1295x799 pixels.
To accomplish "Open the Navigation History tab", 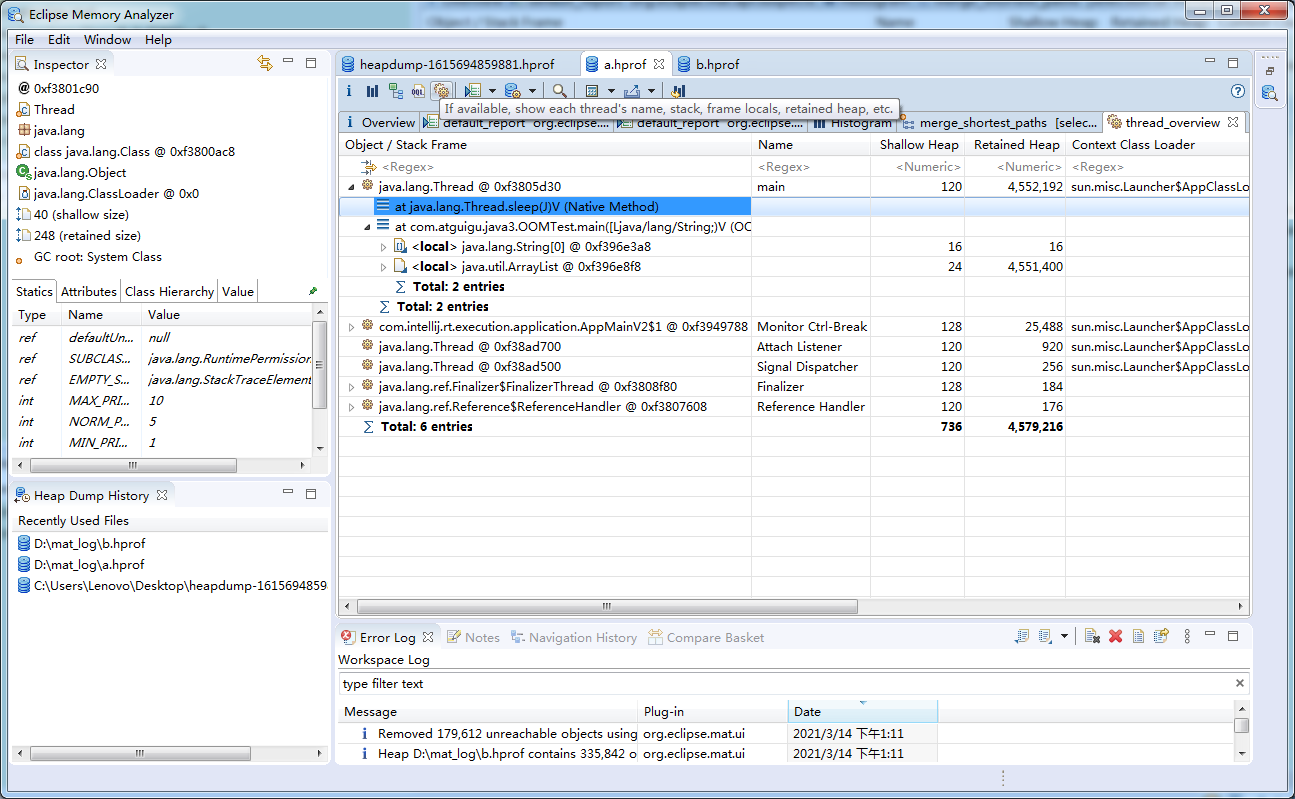I will click(x=573, y=637).
